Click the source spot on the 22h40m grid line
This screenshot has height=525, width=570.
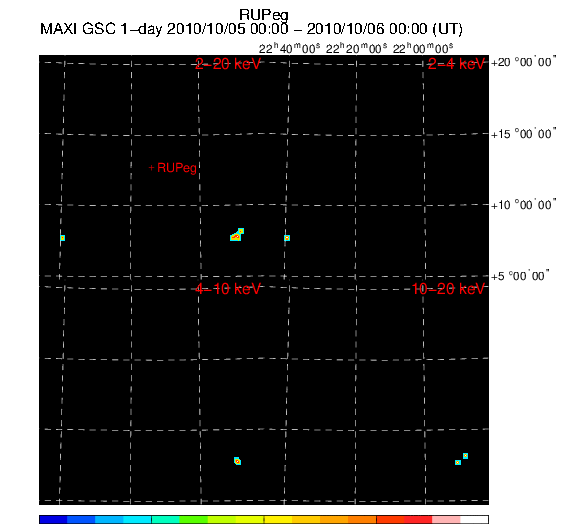click(287, 238)
